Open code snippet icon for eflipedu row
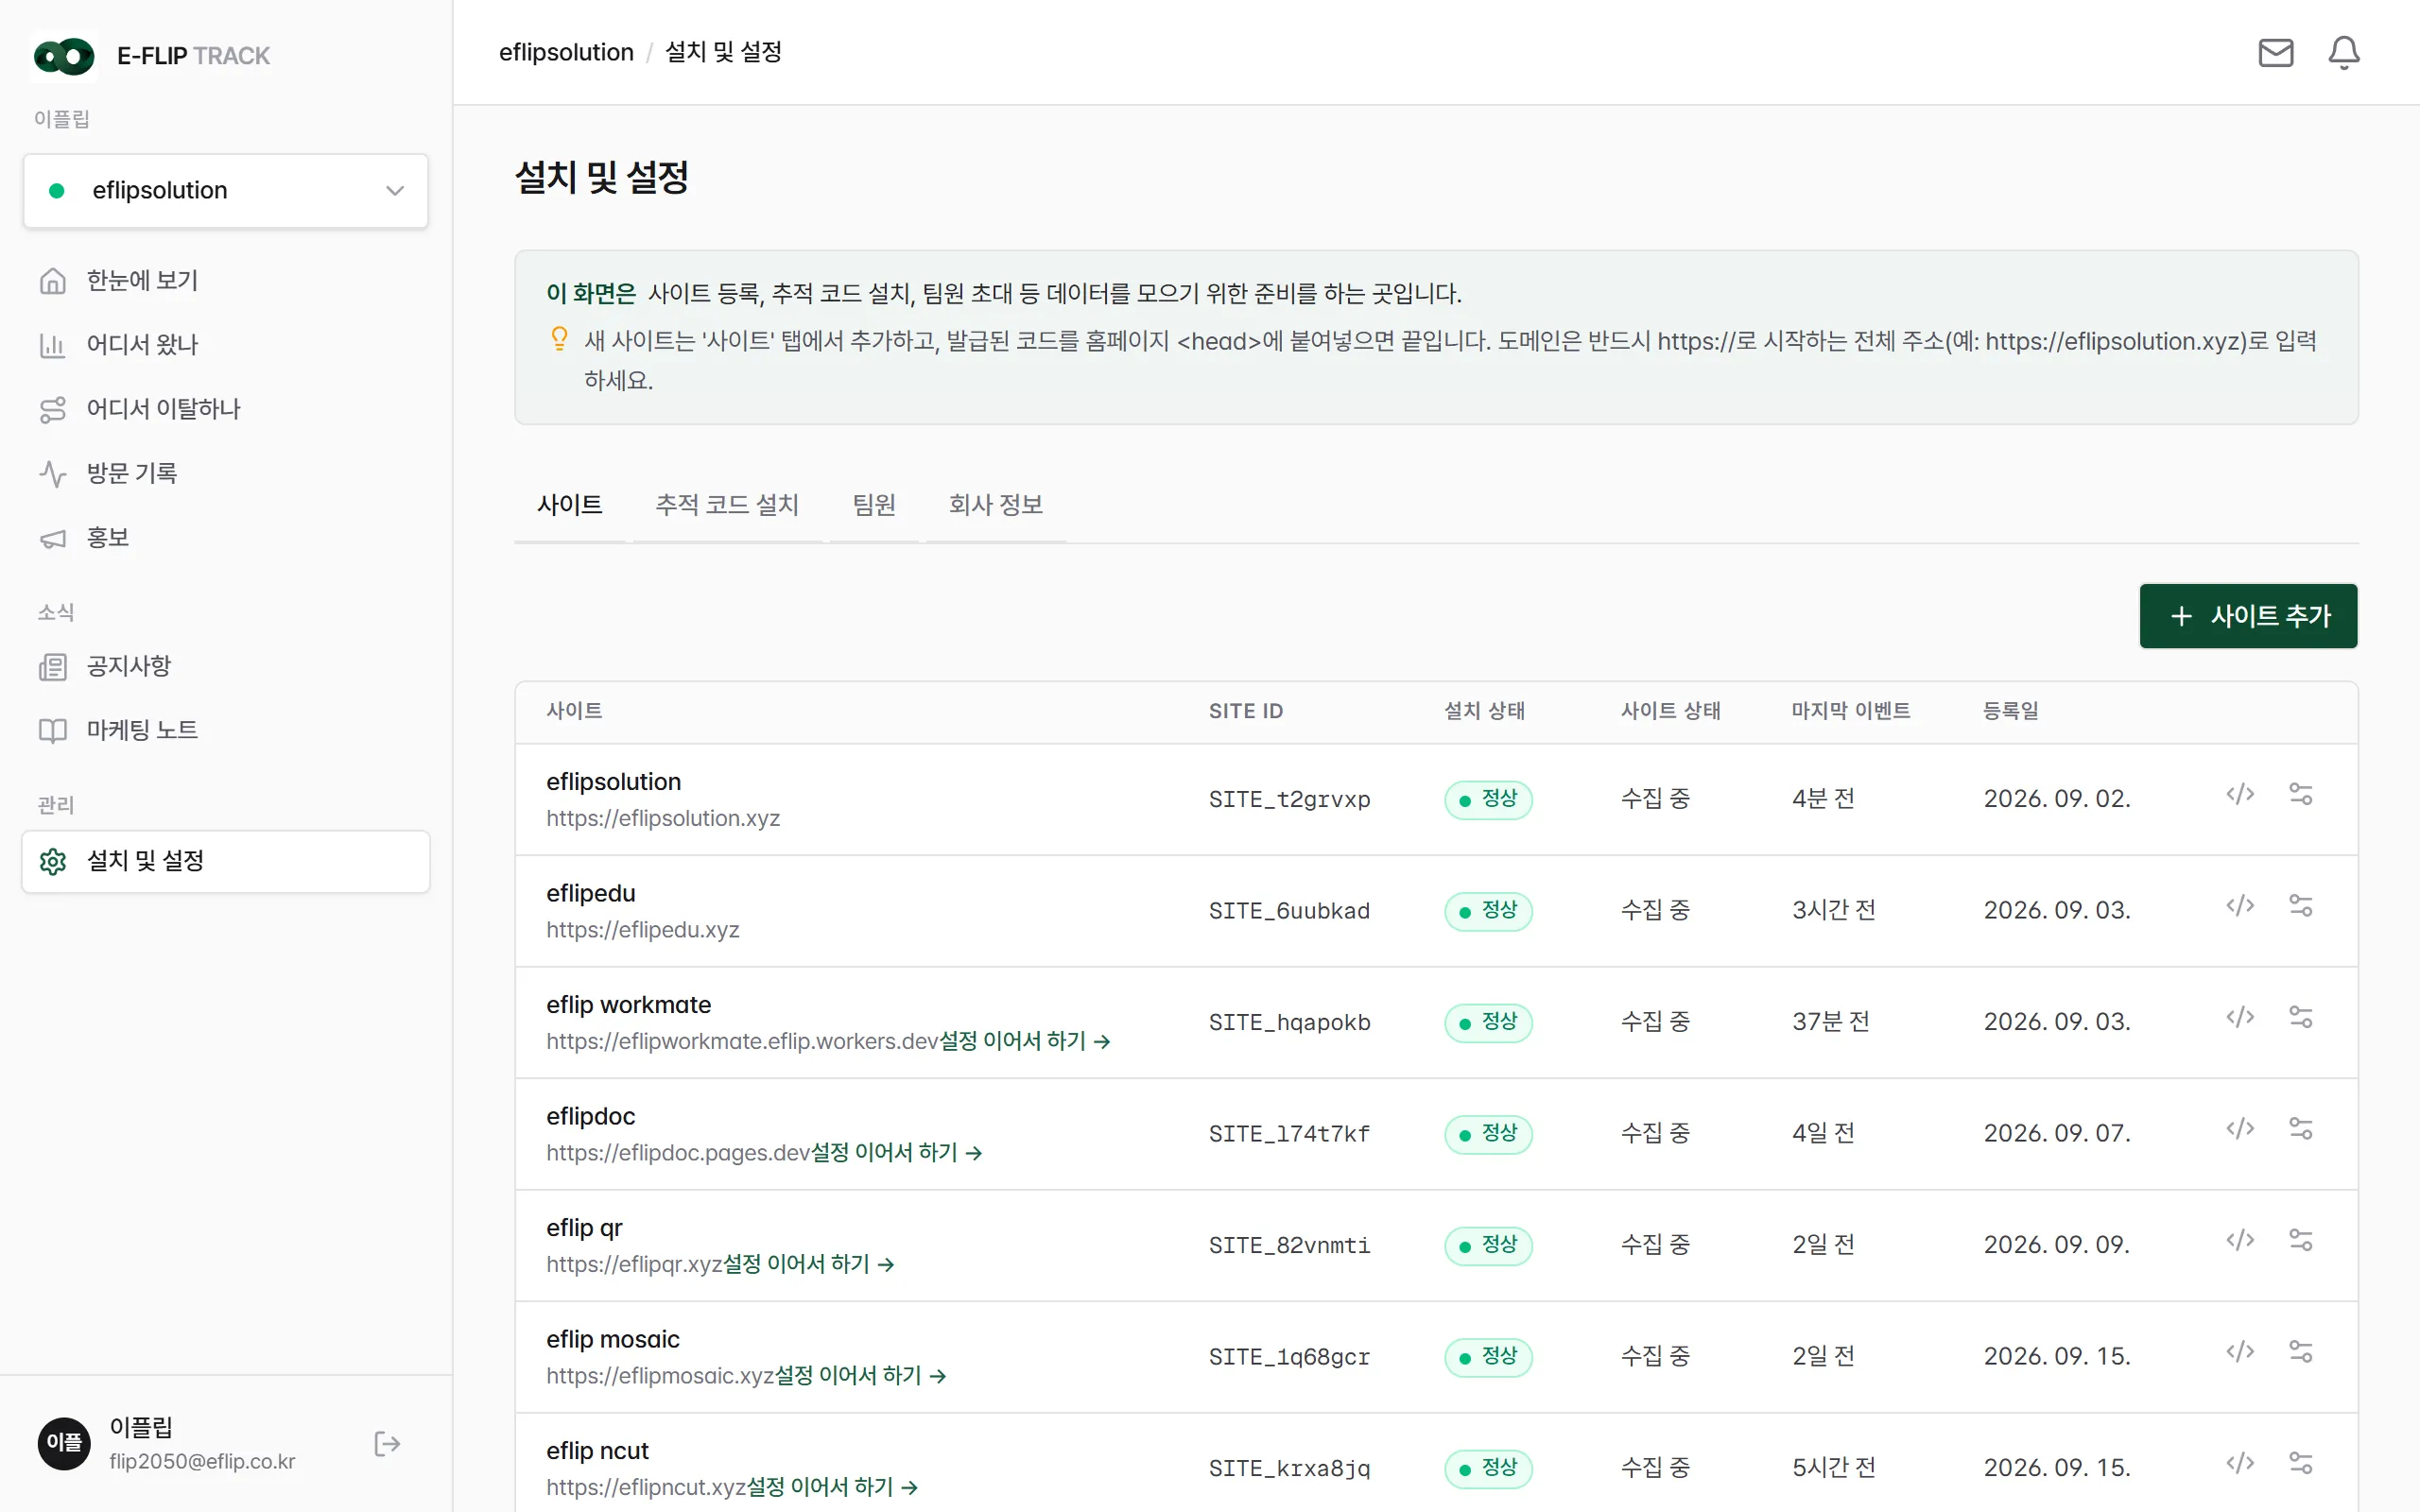This screenshot has height=1512, width=2420. 2240,905
